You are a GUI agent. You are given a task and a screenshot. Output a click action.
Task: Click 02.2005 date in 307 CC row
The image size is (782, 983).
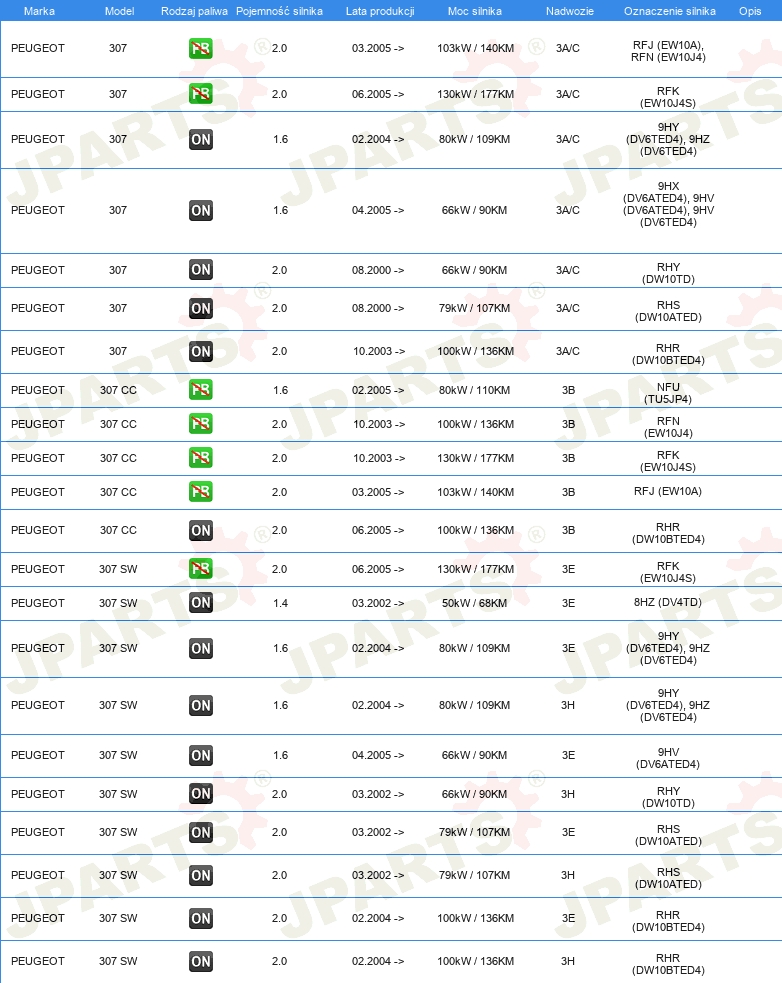[378, 390]
